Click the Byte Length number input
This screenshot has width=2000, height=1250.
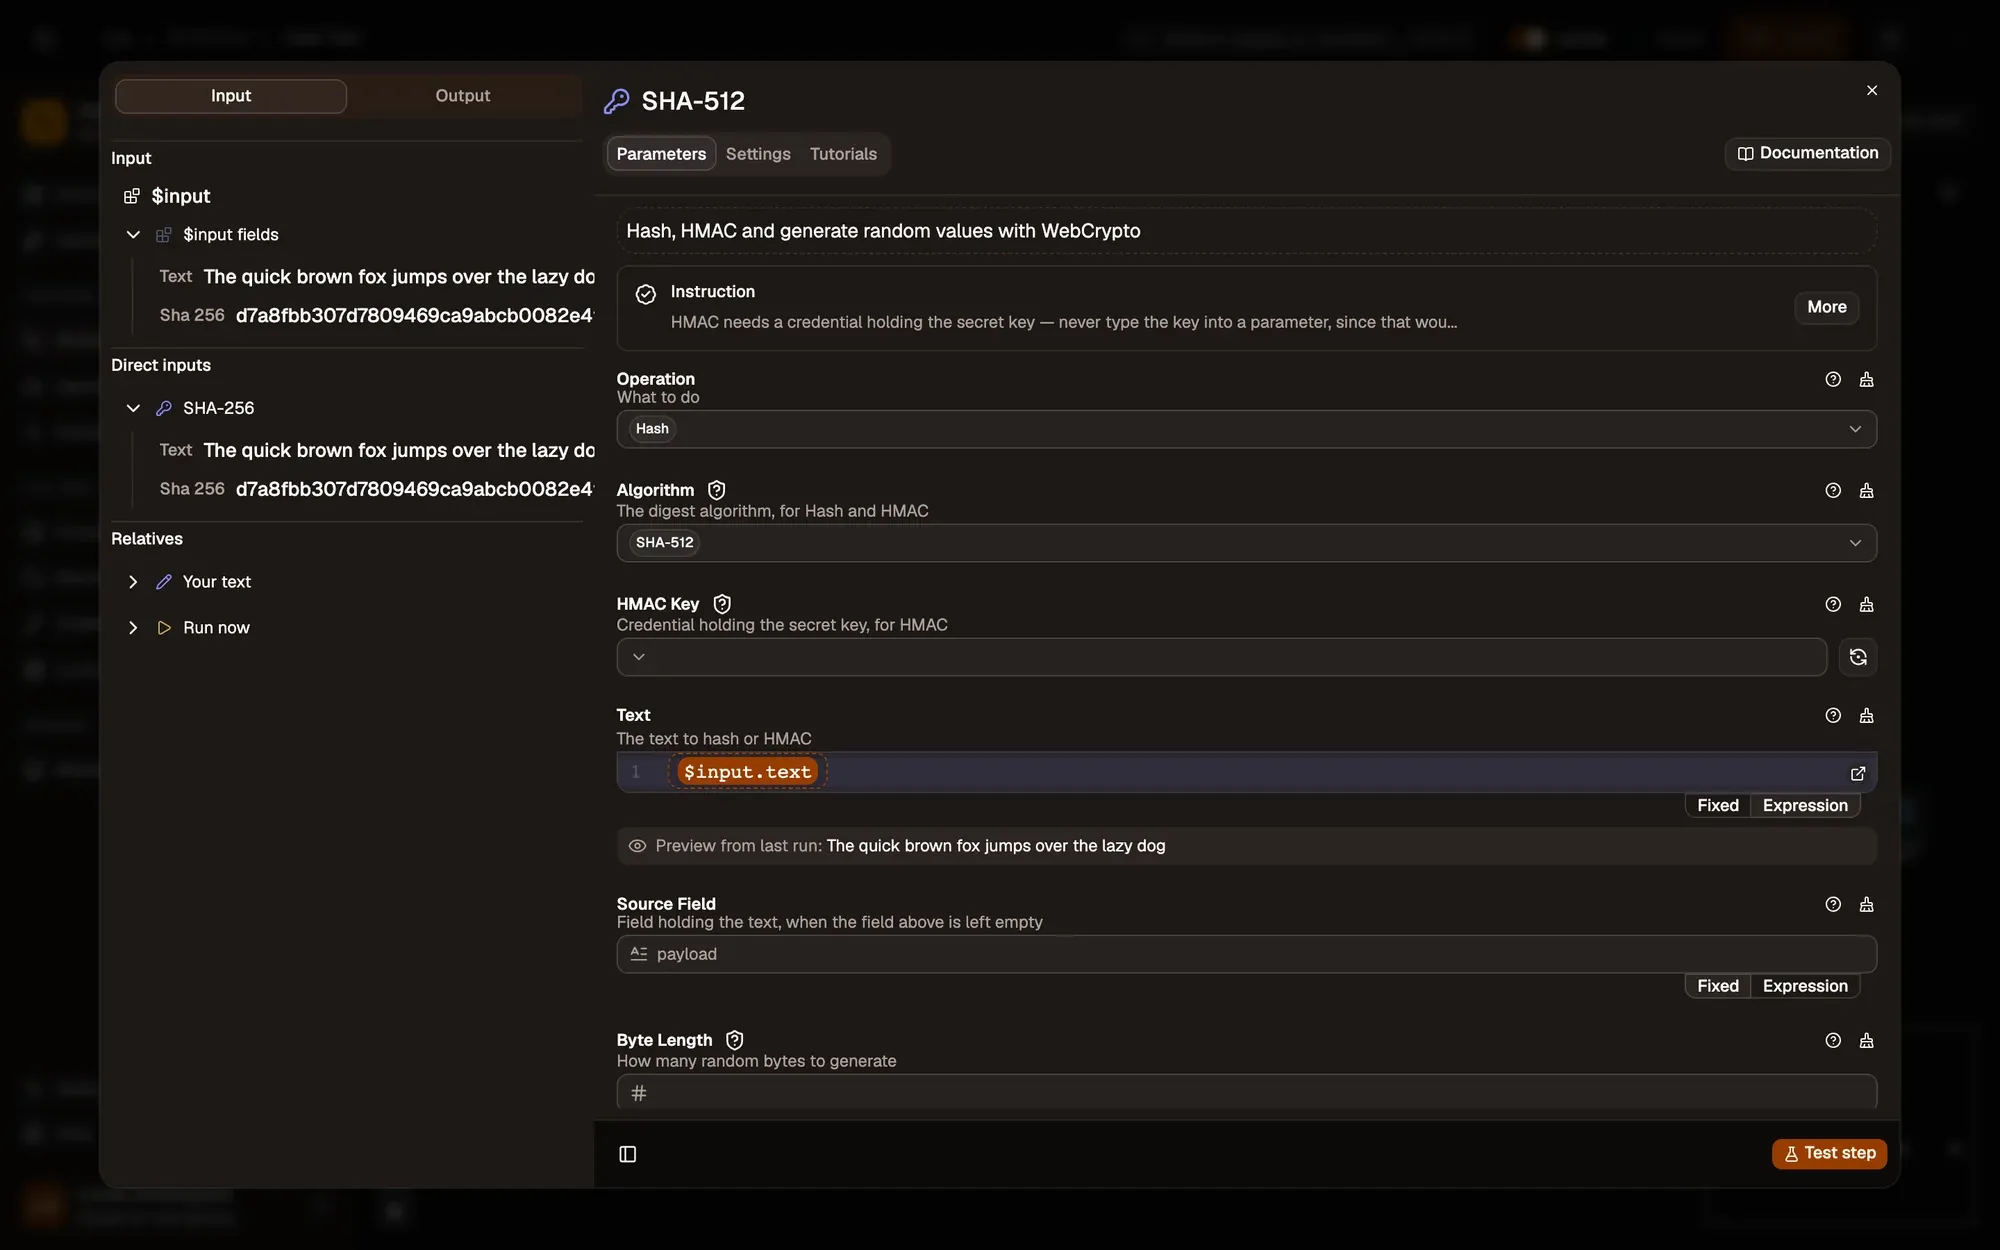click(1246, 1093)
